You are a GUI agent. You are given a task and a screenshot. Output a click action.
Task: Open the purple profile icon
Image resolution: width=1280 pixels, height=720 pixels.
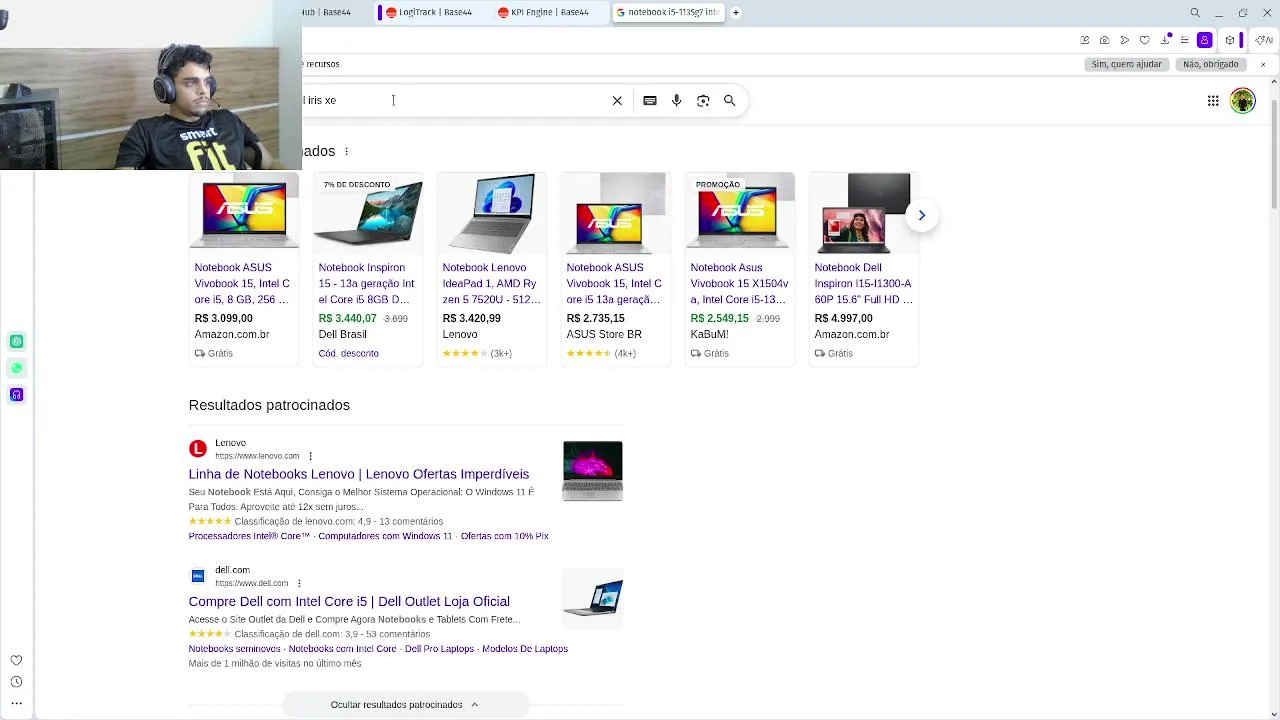point(1205,40)
